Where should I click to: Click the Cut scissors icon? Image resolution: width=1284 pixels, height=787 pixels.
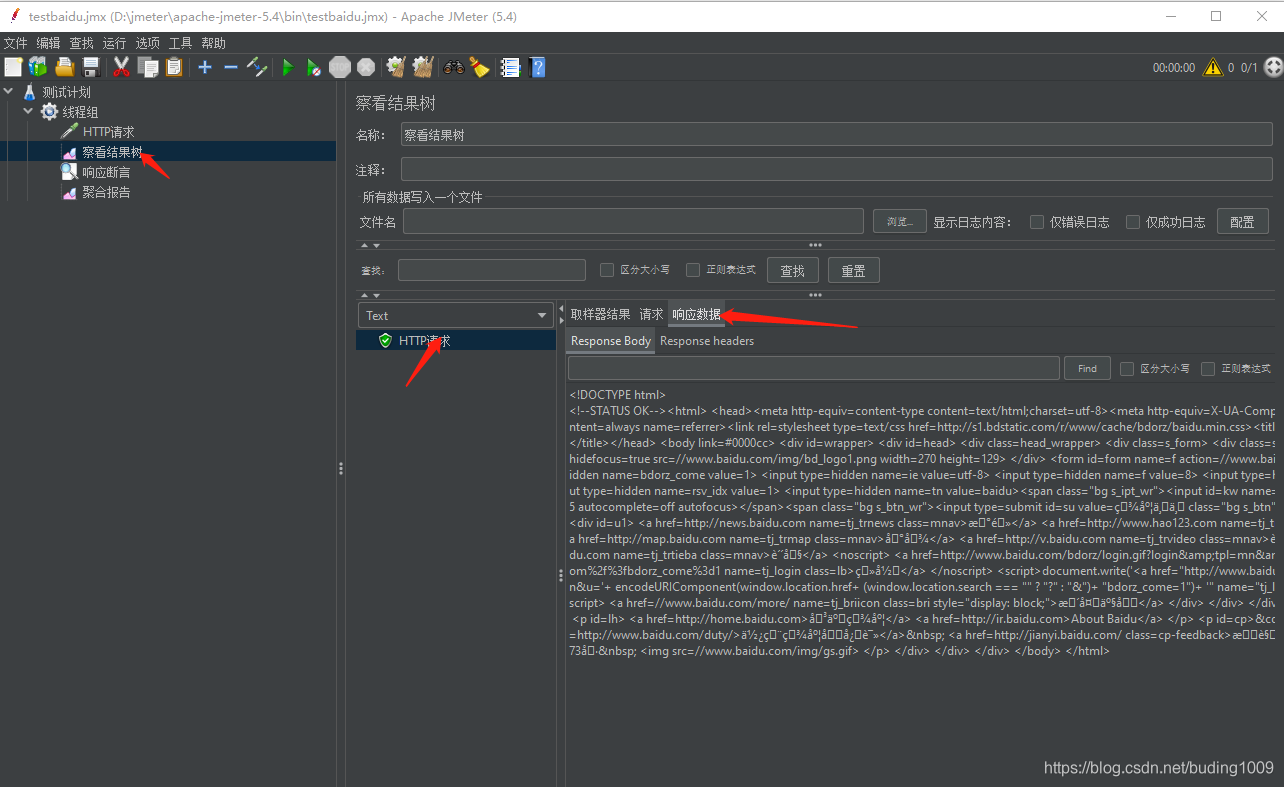pos(122,67)
